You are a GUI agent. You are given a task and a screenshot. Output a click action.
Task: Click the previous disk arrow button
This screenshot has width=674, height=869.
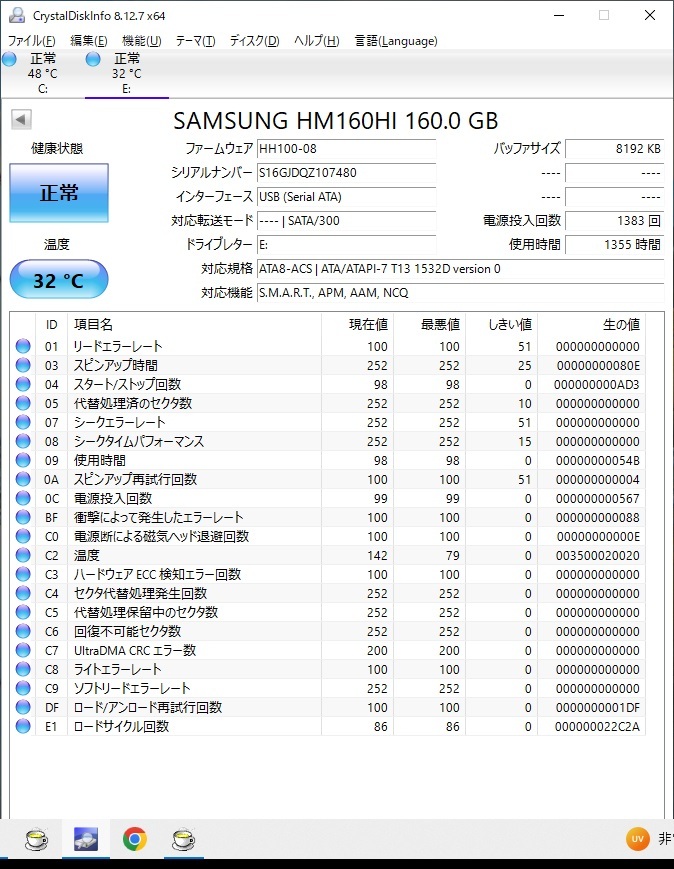(x=21, y=120)
